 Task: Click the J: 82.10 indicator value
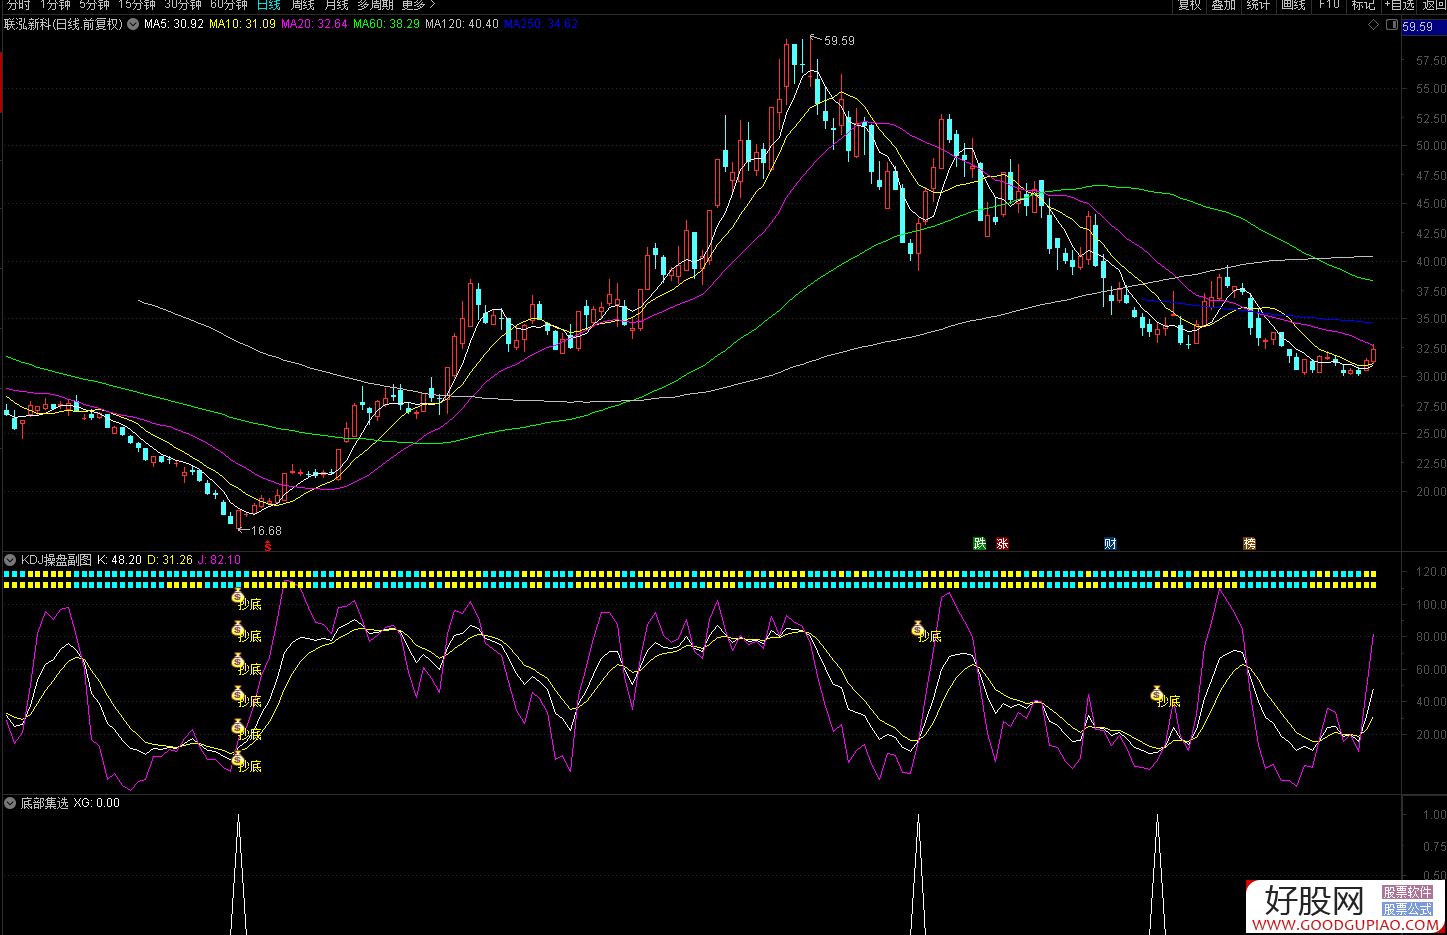(x=220, y=560)
